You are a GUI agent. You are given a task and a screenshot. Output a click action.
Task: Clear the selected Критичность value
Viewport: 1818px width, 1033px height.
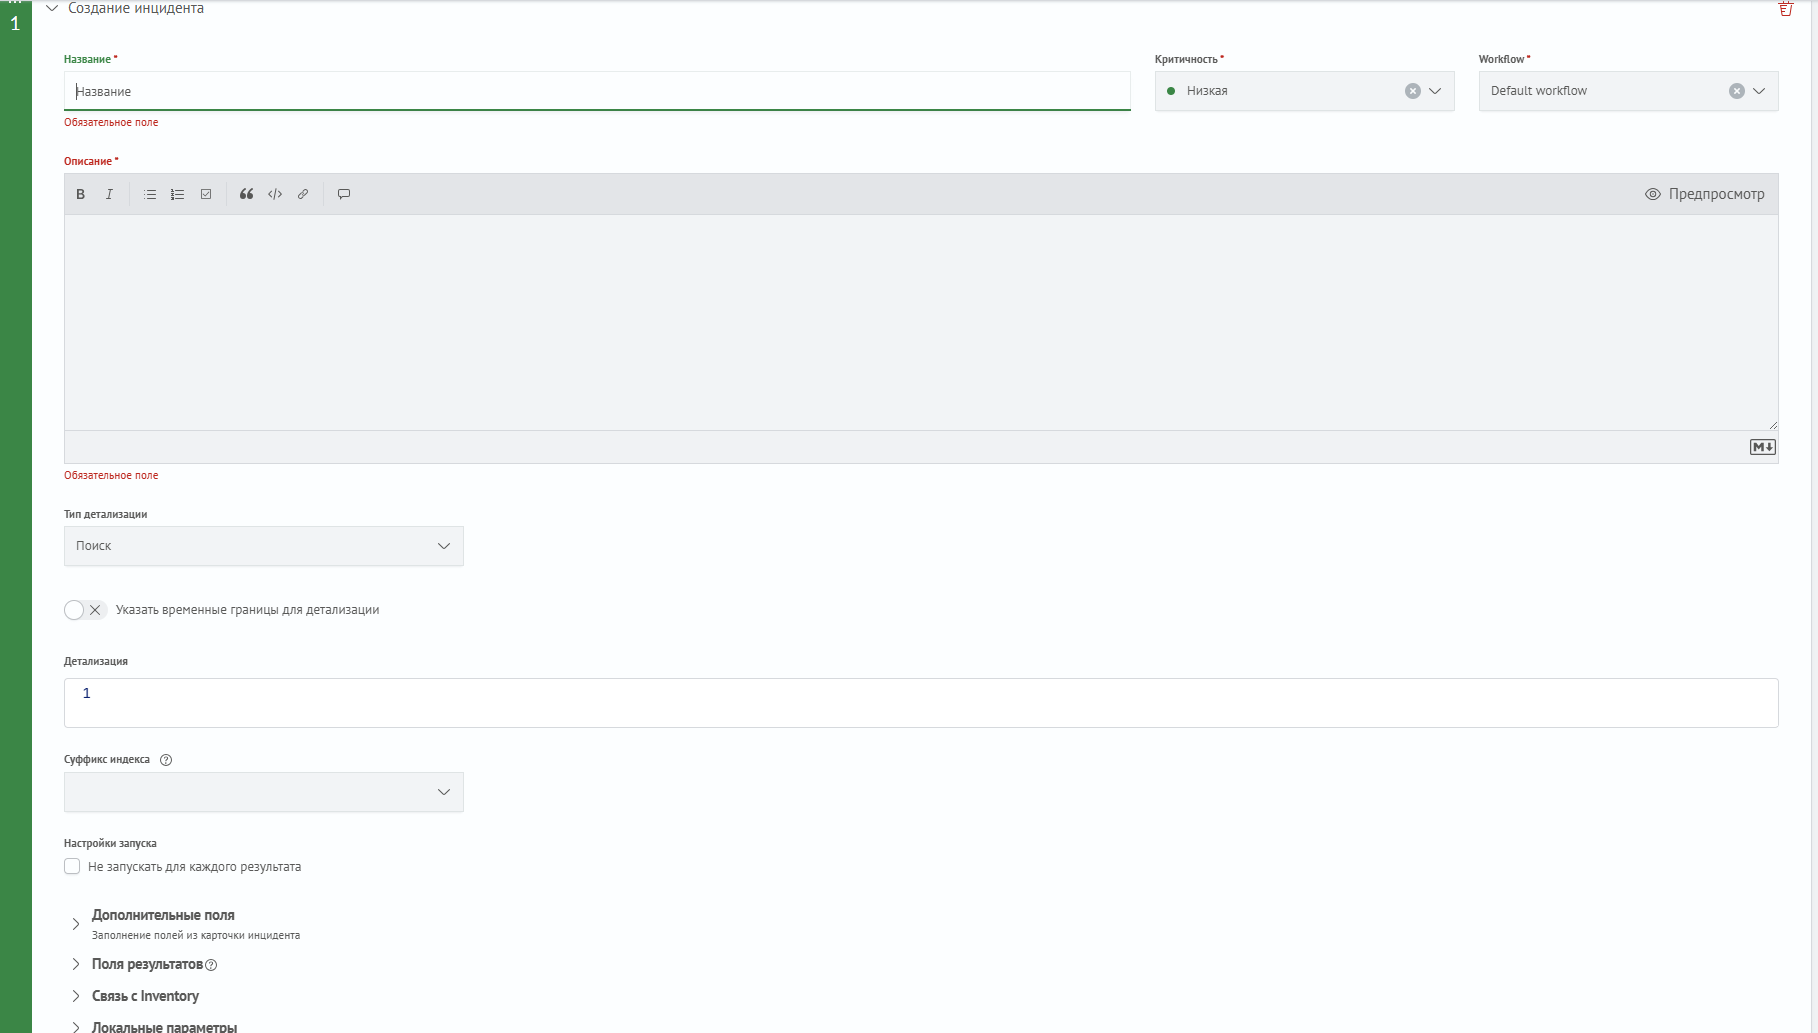click(1413, 91)
